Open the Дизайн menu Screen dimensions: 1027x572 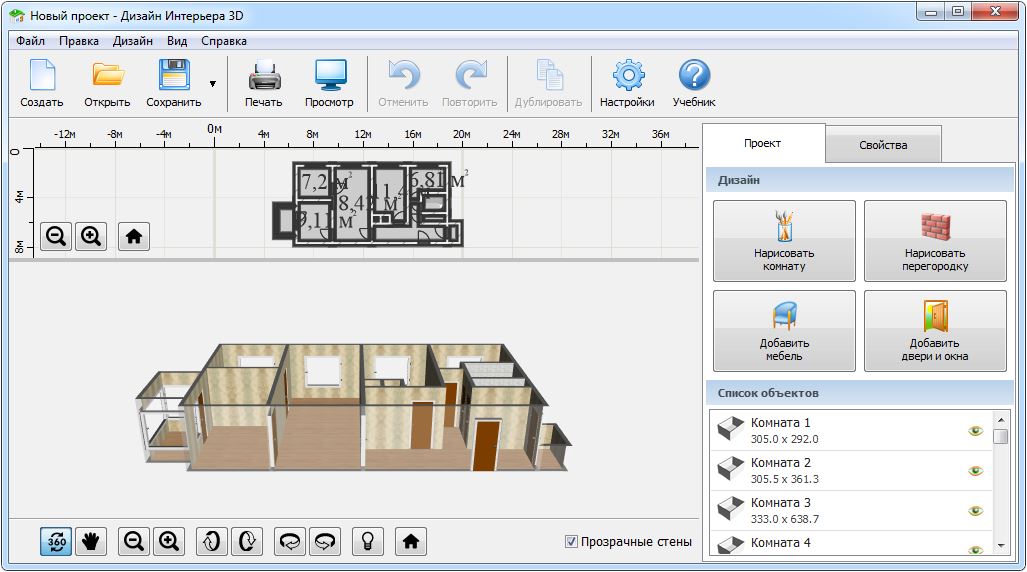click(x=133, y=41)
